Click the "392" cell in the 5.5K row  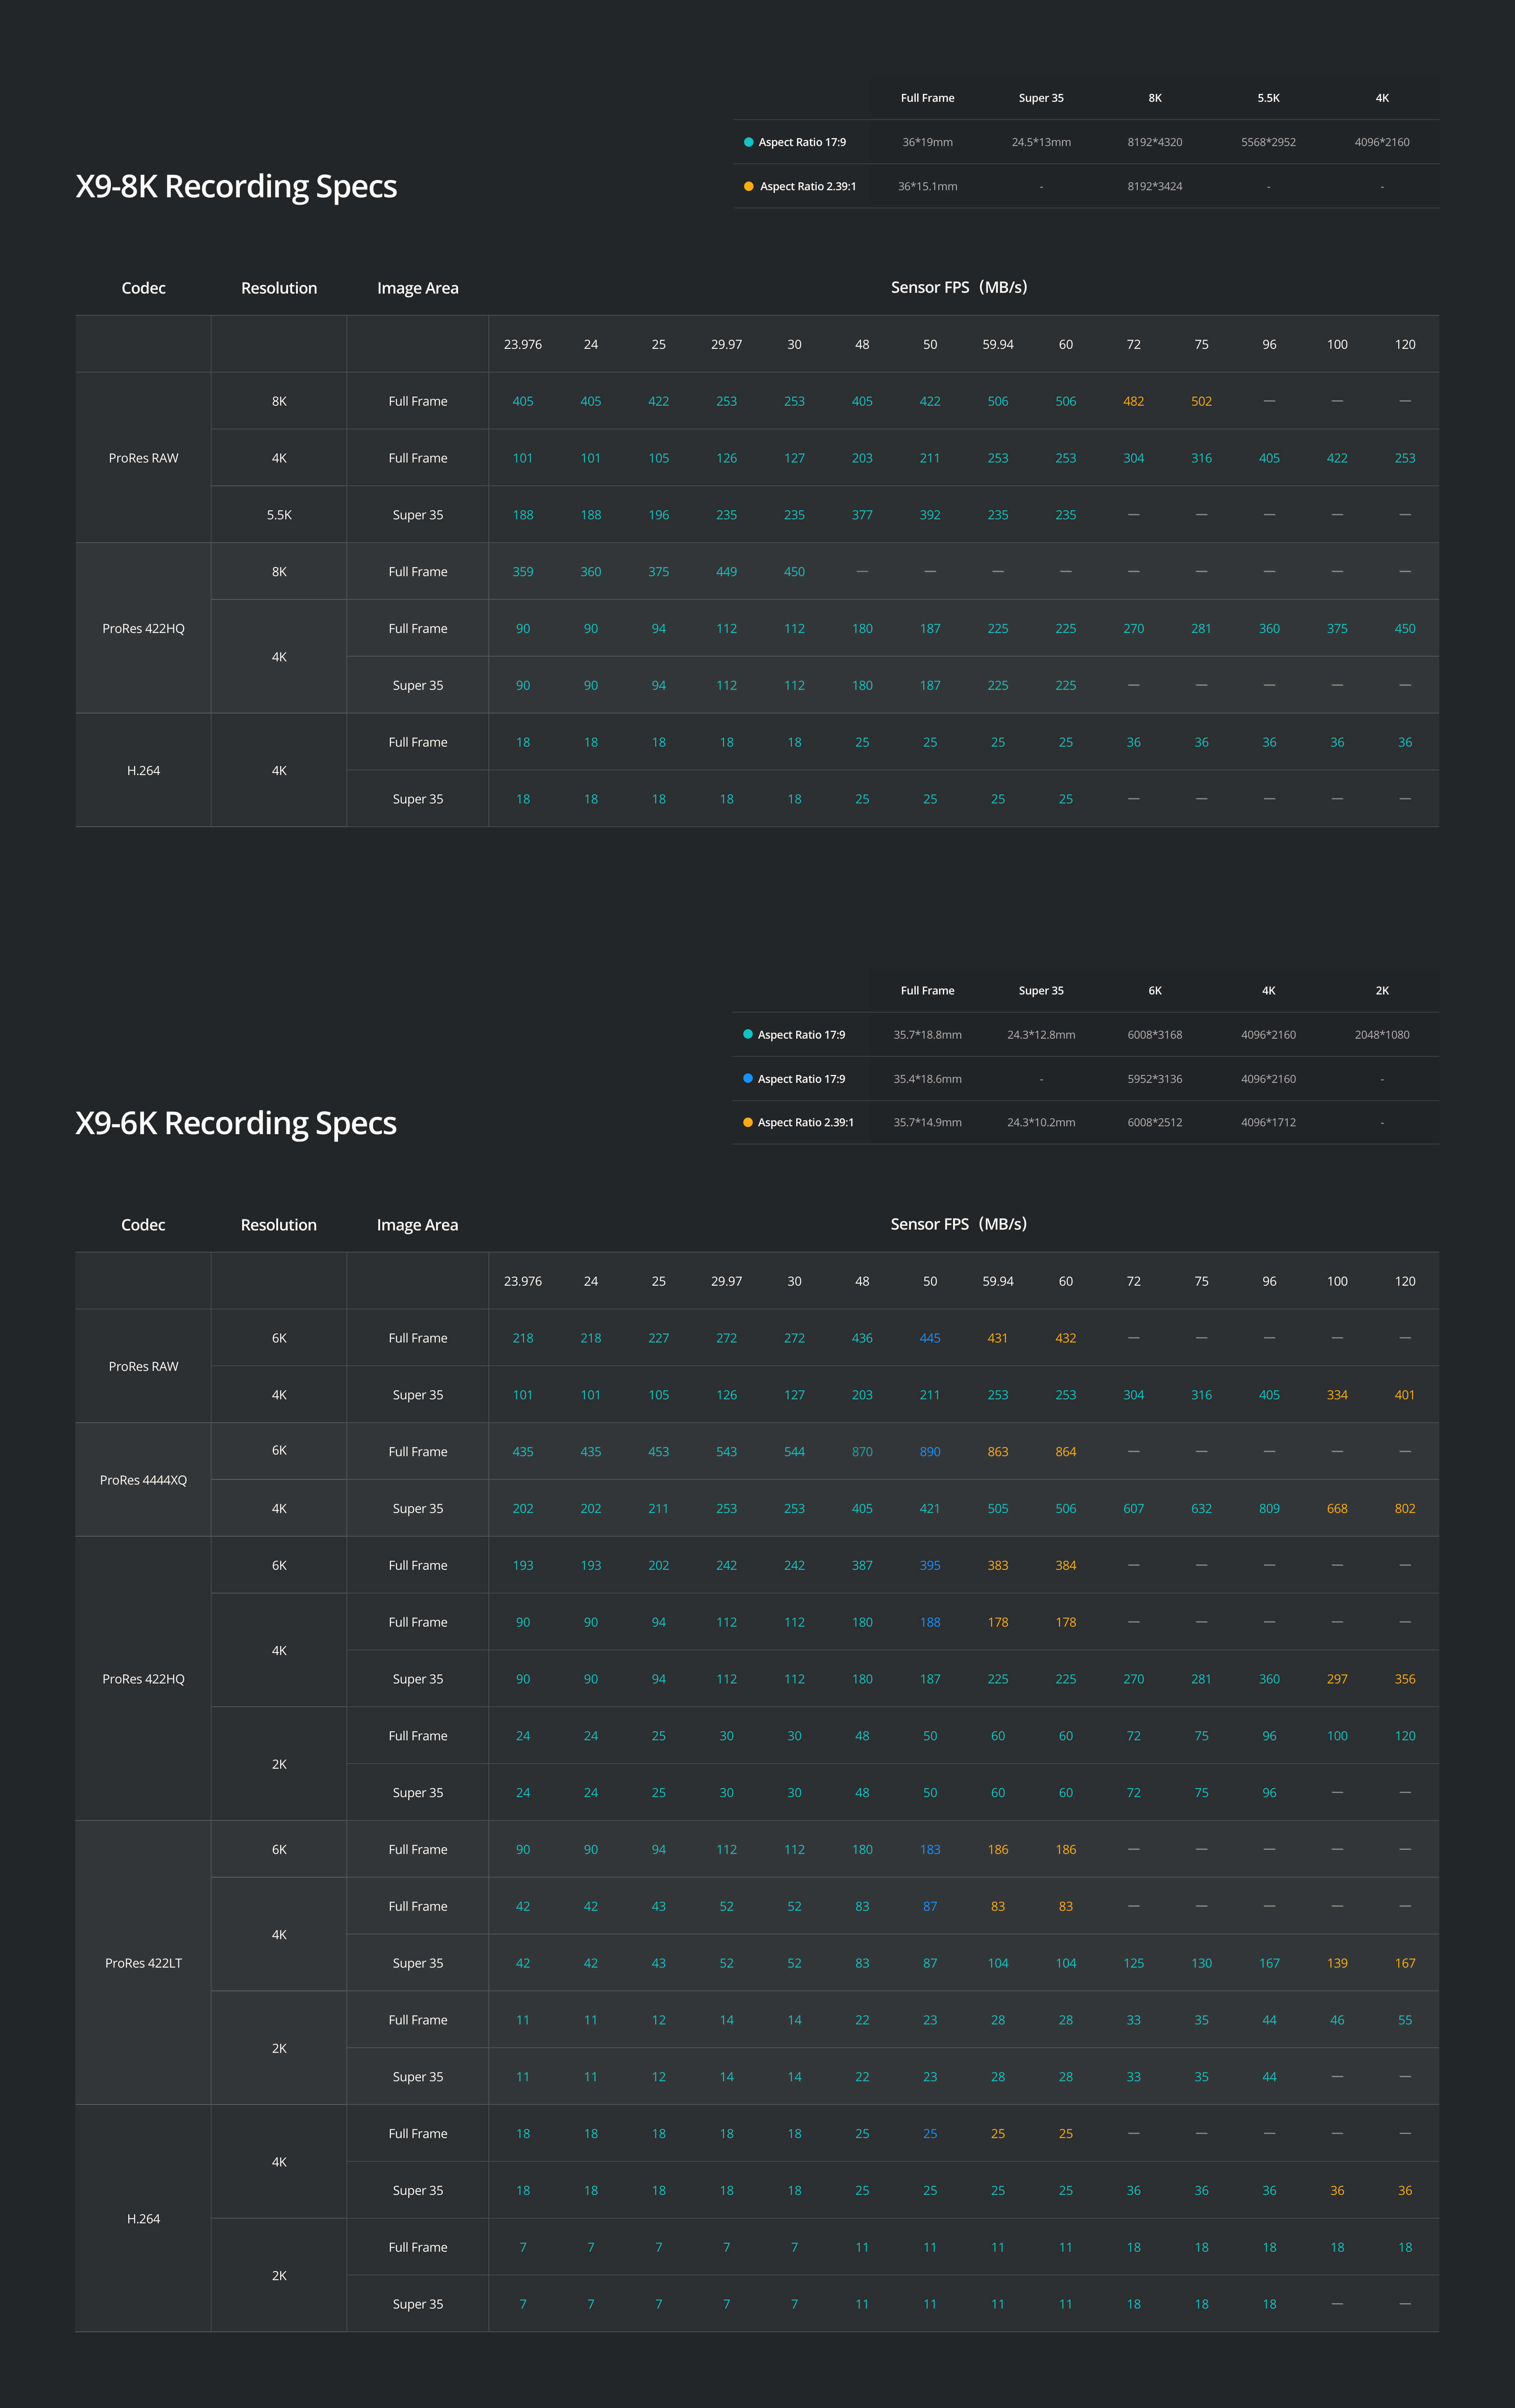click(930, 515)
